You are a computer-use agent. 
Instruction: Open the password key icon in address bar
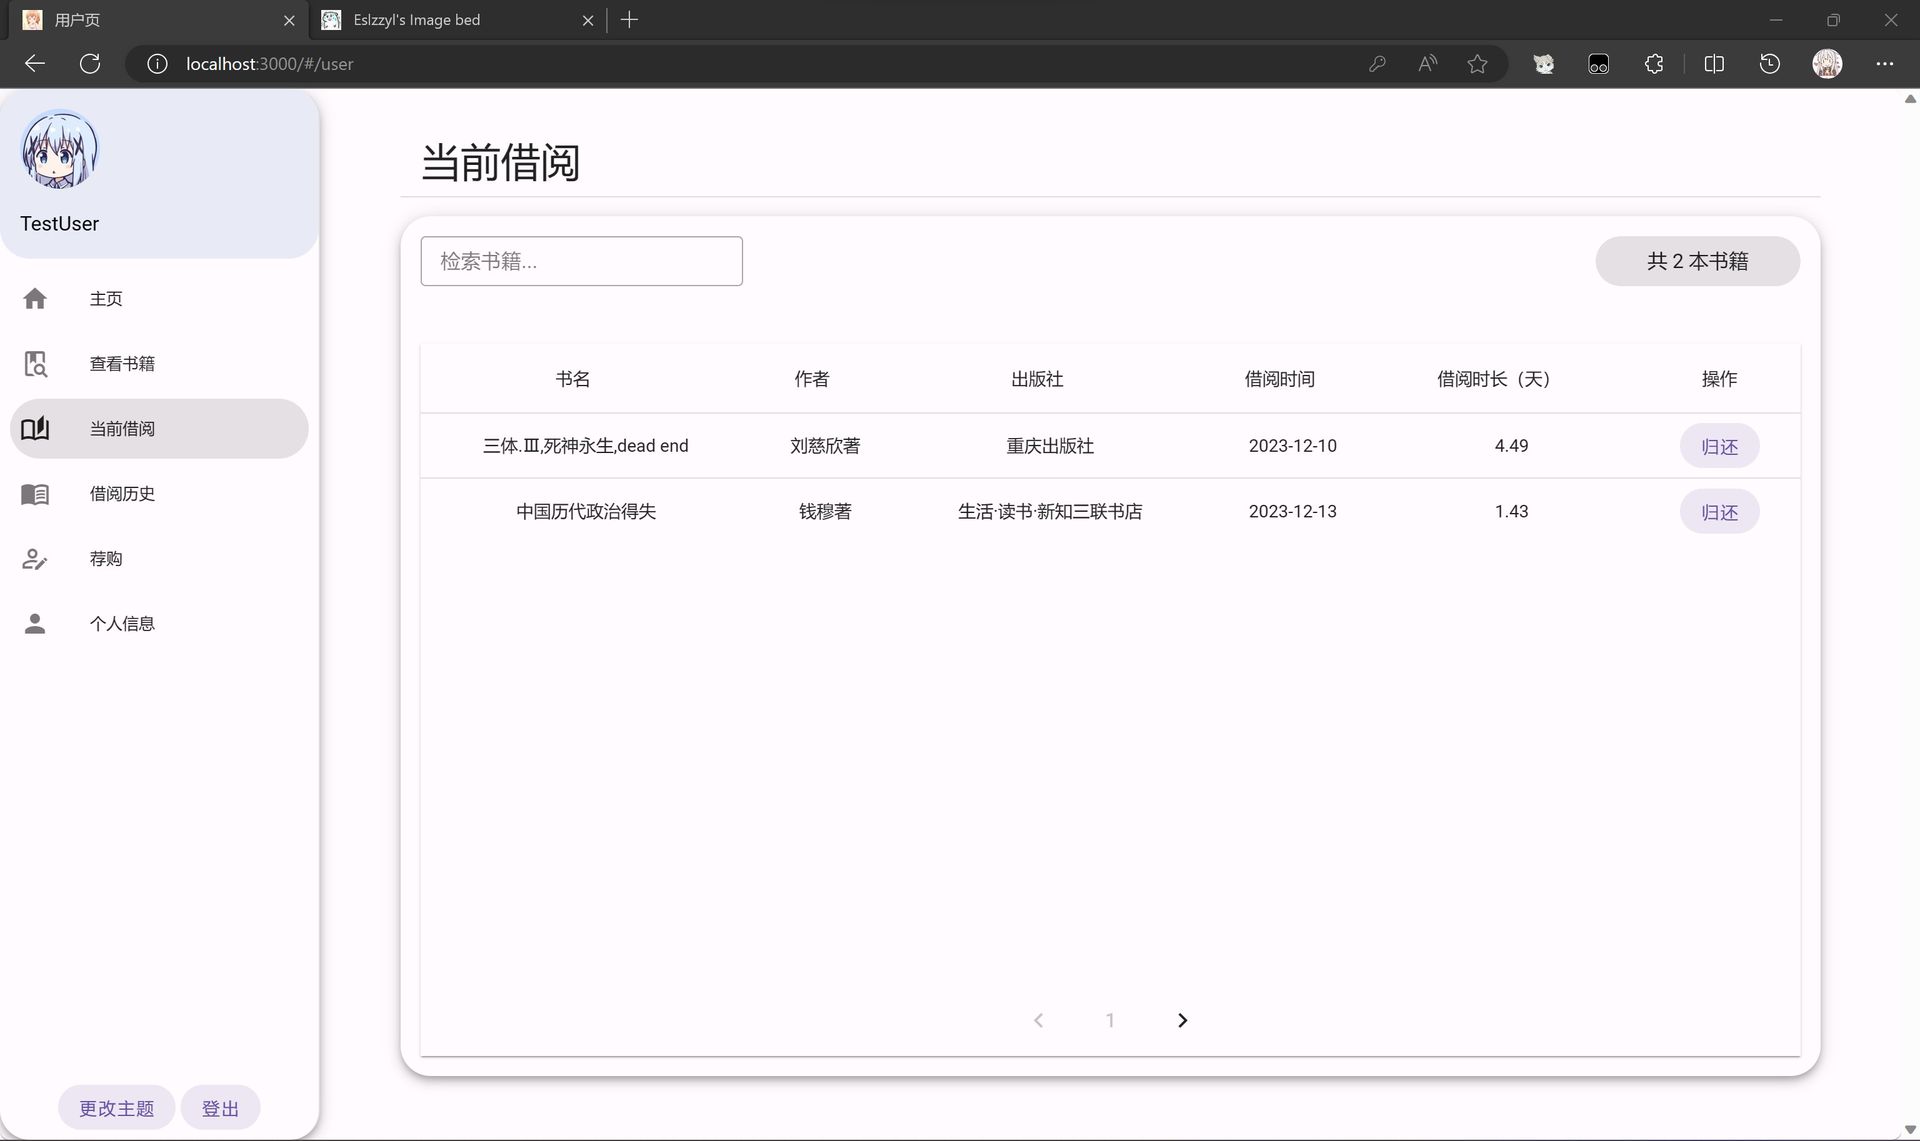pyautogui.click(x=1377, y=64)
